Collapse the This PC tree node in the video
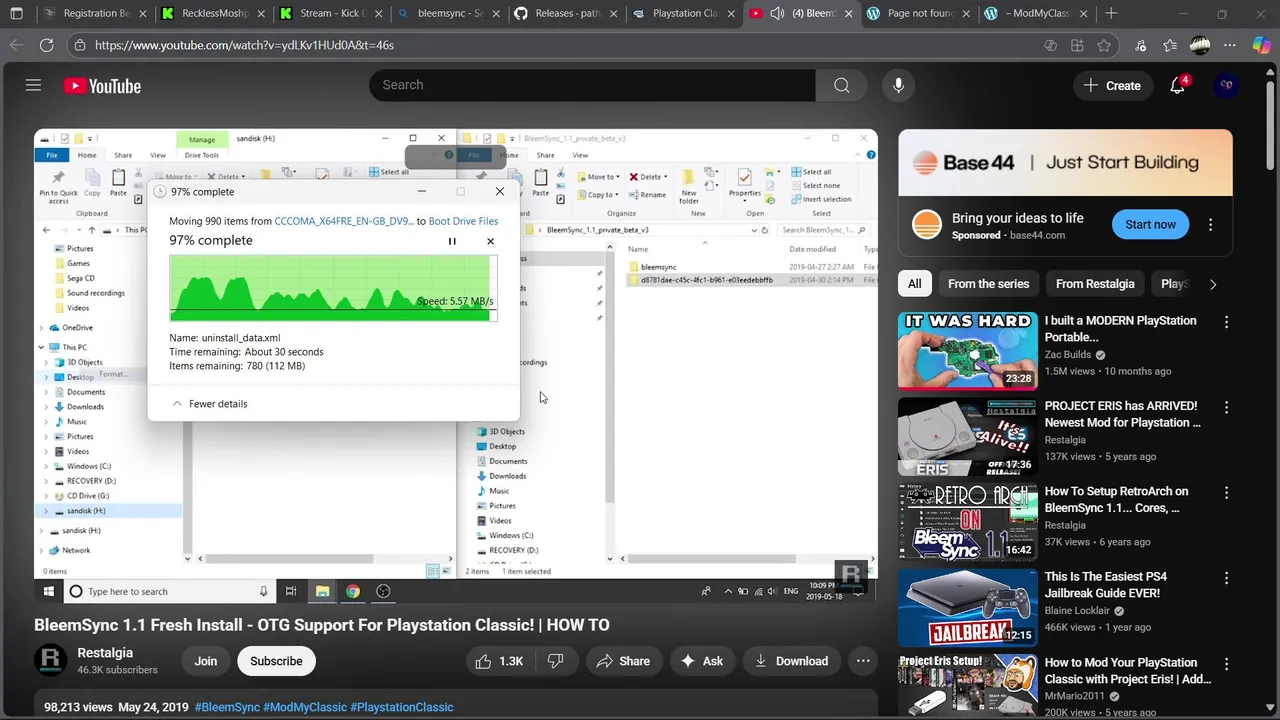The width and height of the screenshot is (1280, 720). point(42,347)
